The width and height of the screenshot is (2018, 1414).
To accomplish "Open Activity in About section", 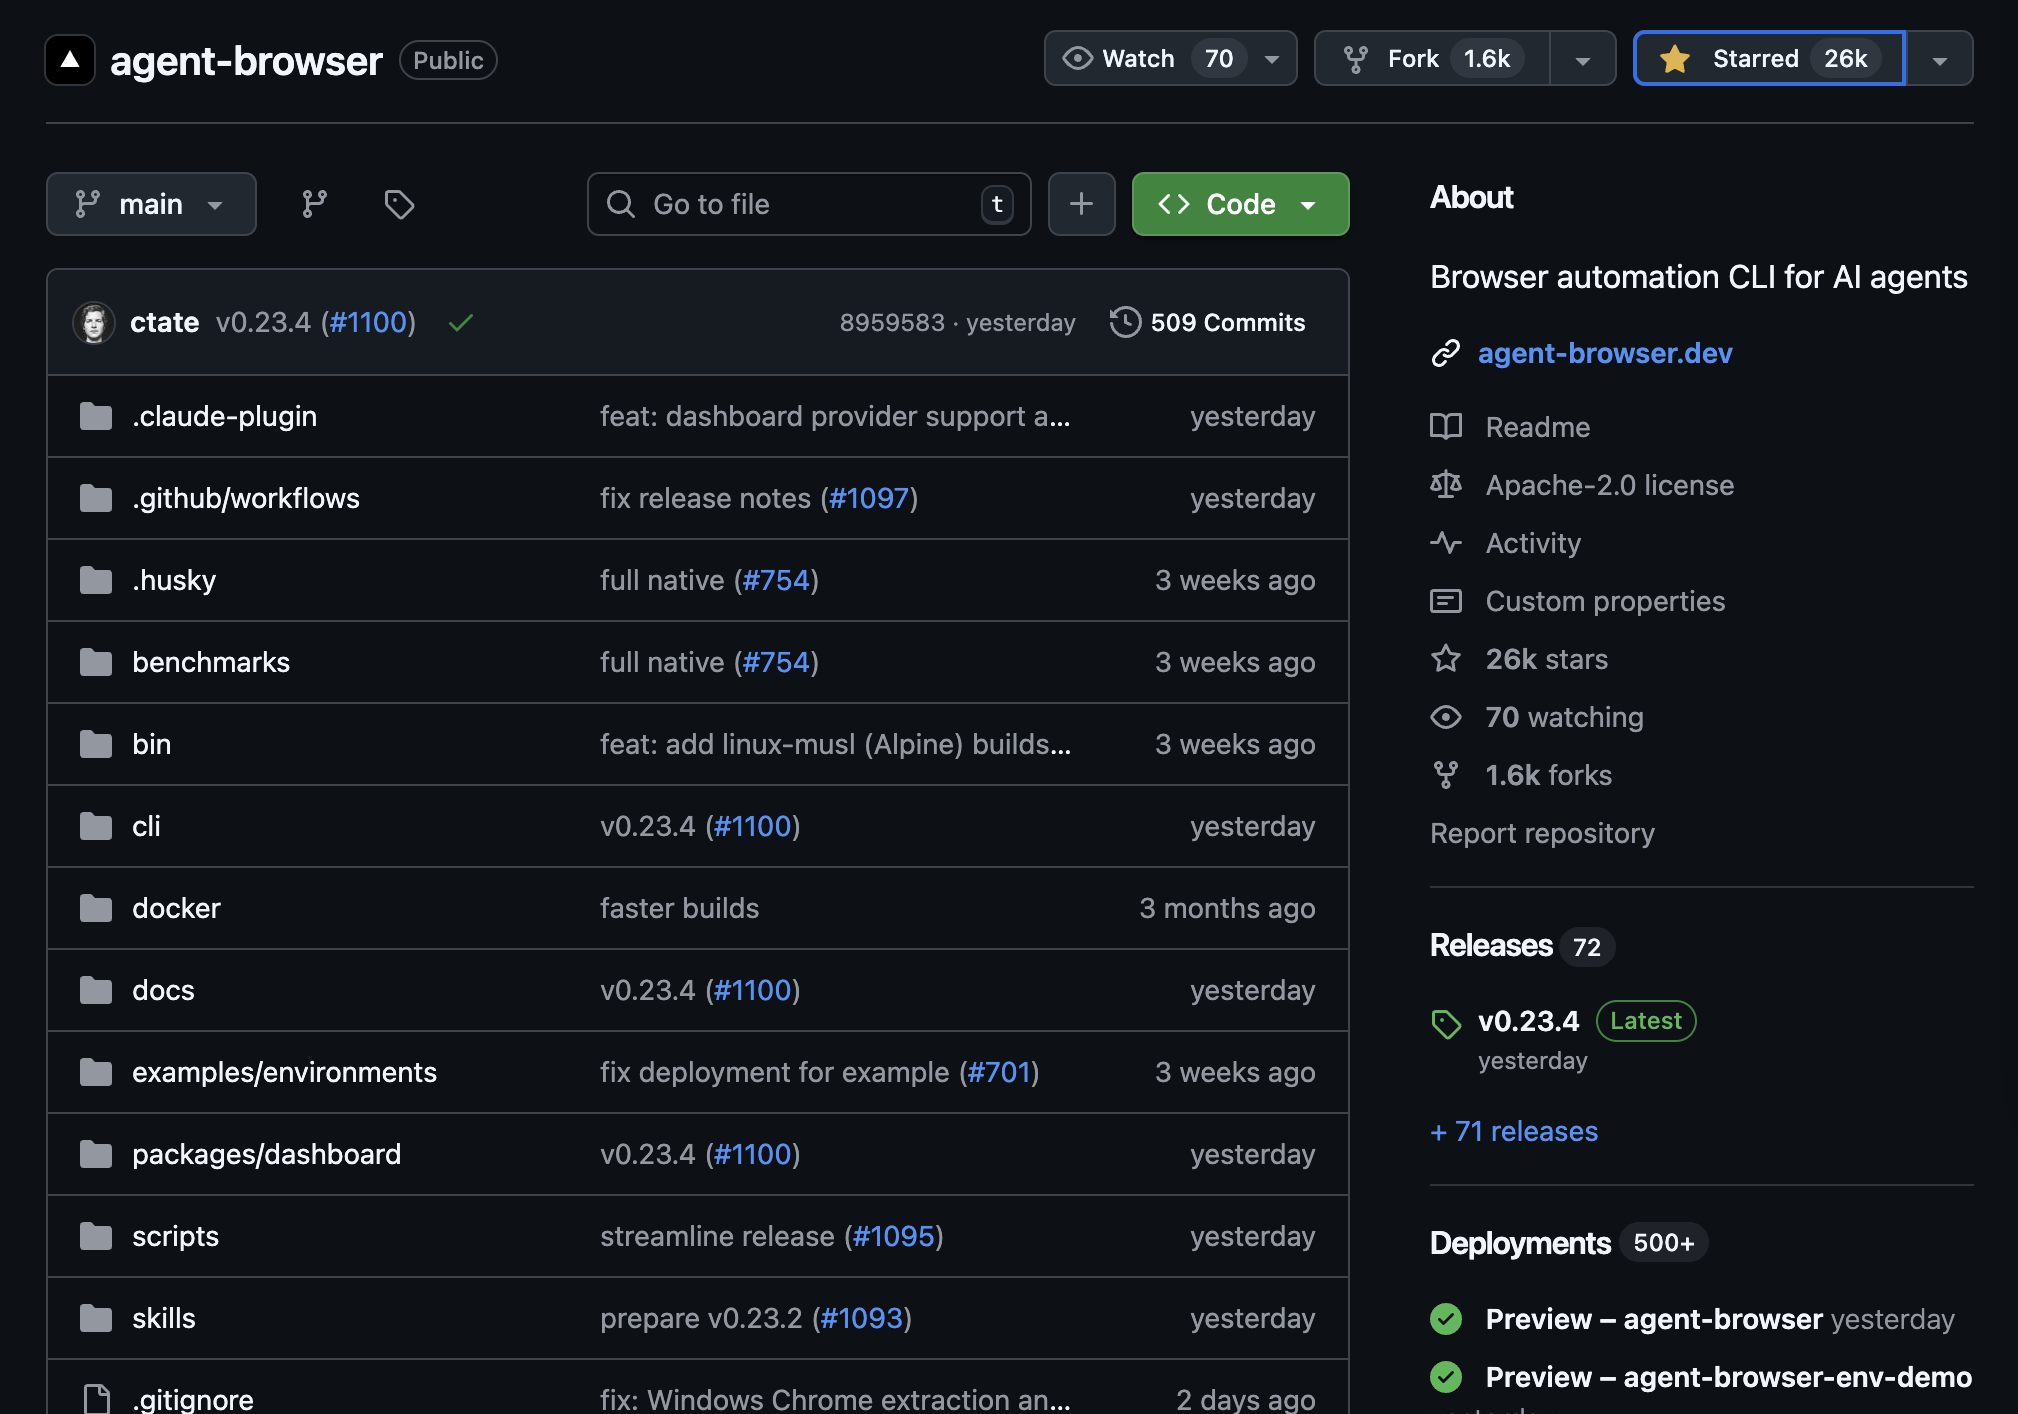I will (x=1532, y=543).
